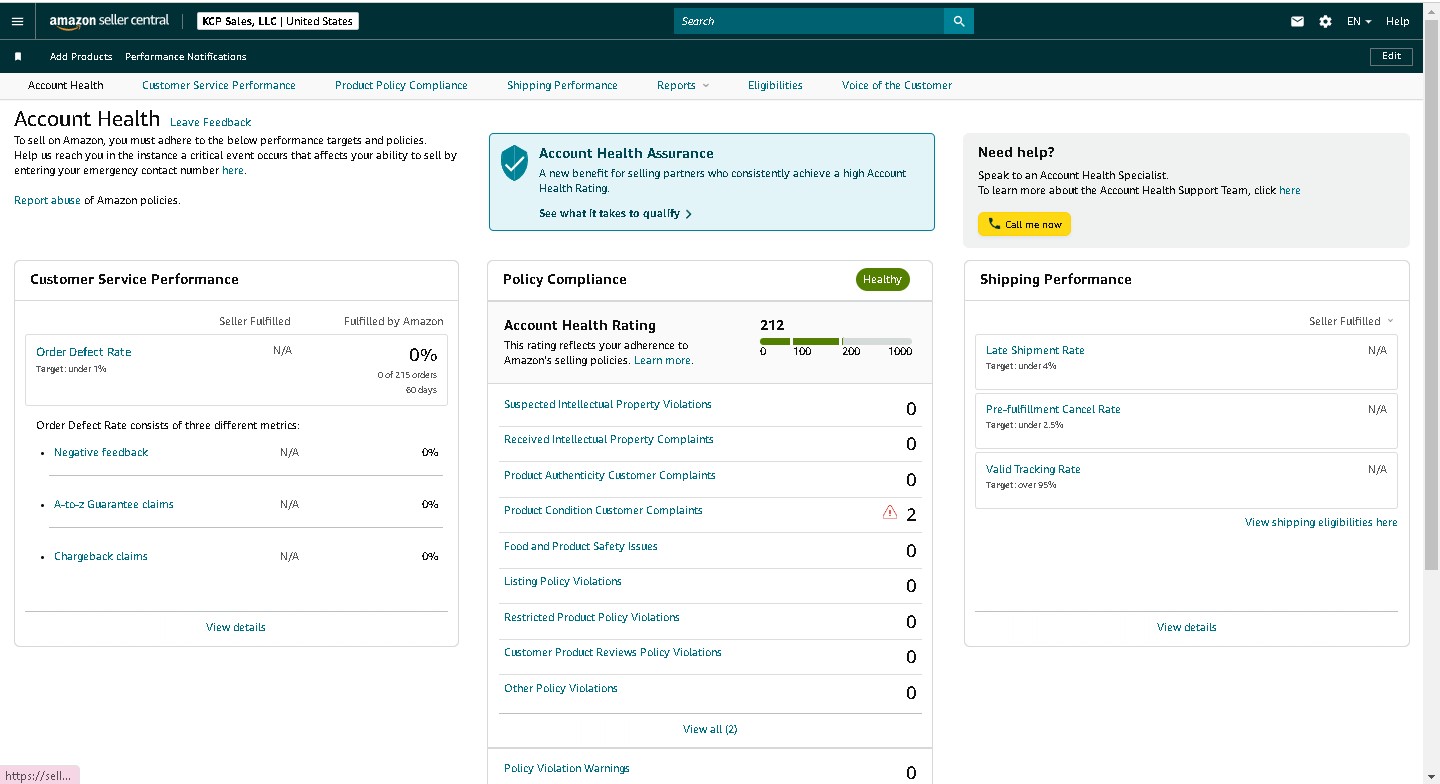This screenshot has width=1440, height=784.
Task: Expand the Reports menu dropdown
Action: 683,86
